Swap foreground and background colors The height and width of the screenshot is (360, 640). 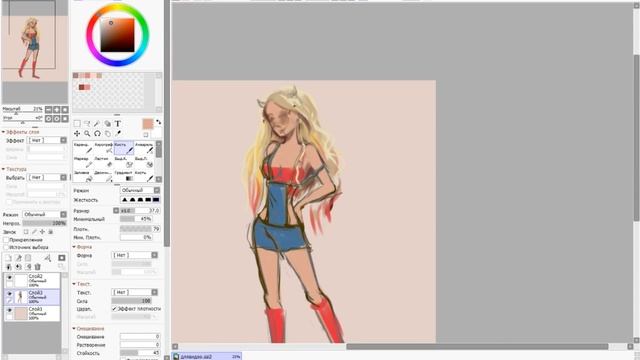click(x=158, y=122)
